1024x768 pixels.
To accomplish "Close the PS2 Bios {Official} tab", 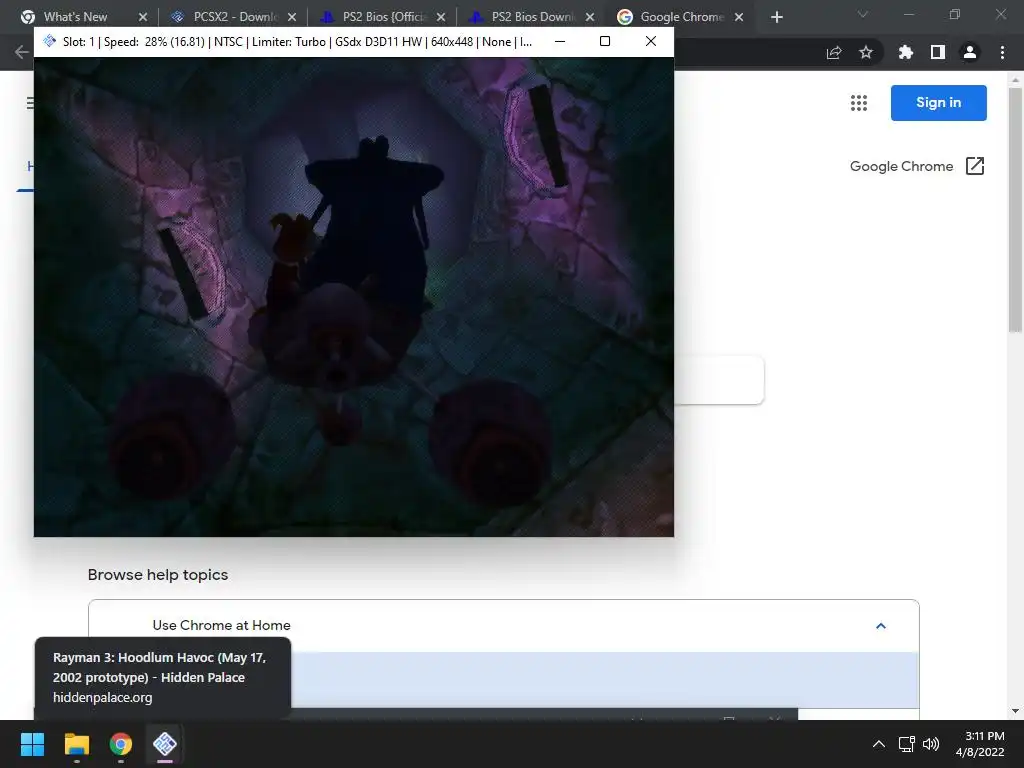I will (441, 17).
